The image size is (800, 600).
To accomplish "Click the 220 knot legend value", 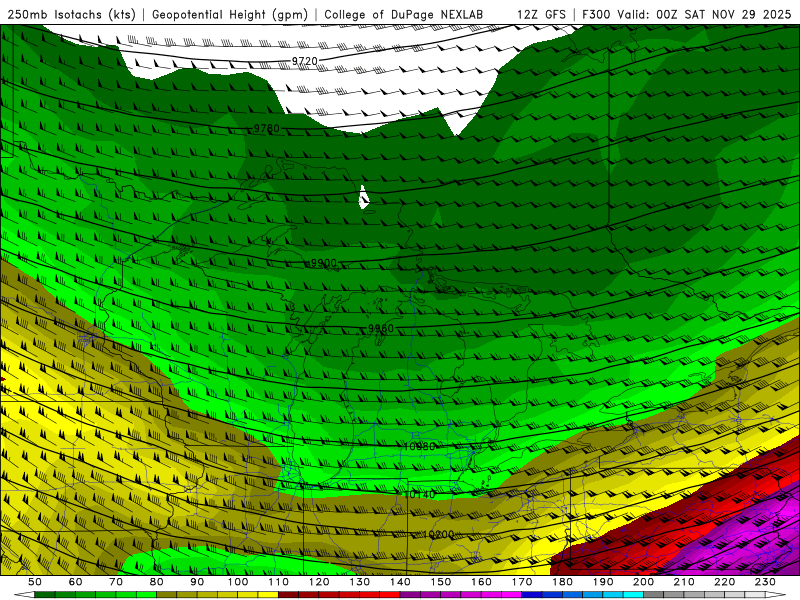I will [x=724, y=582].
